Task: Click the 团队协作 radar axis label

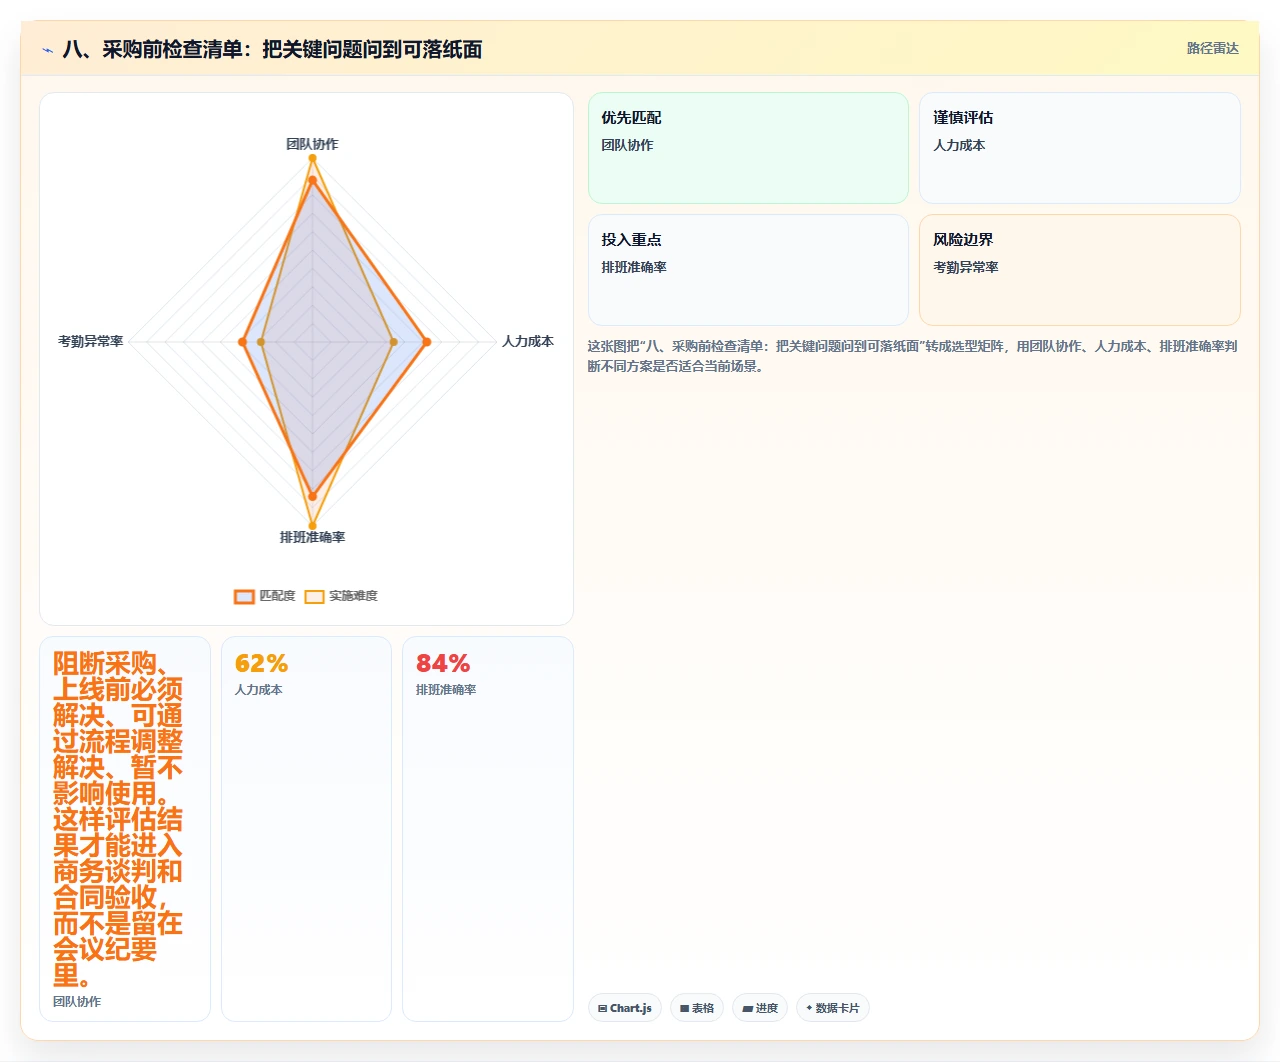Action: coord(312,144)
